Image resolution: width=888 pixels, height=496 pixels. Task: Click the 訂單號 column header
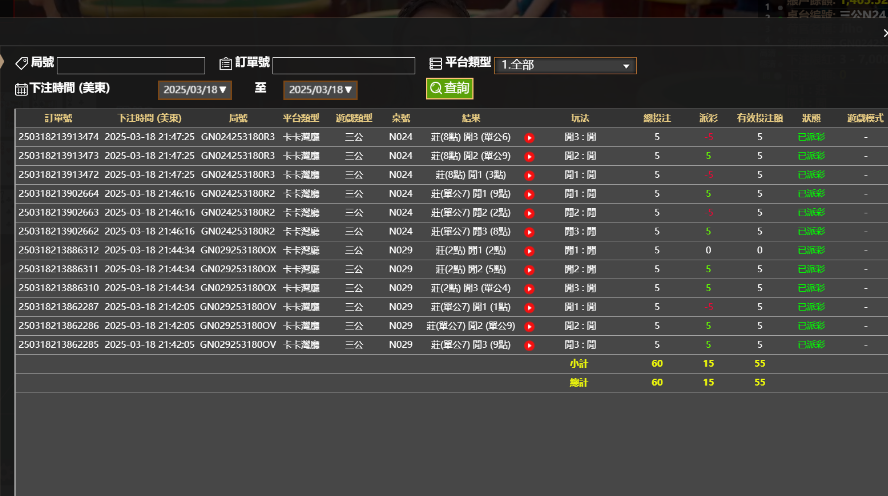[x=58, y=118]
